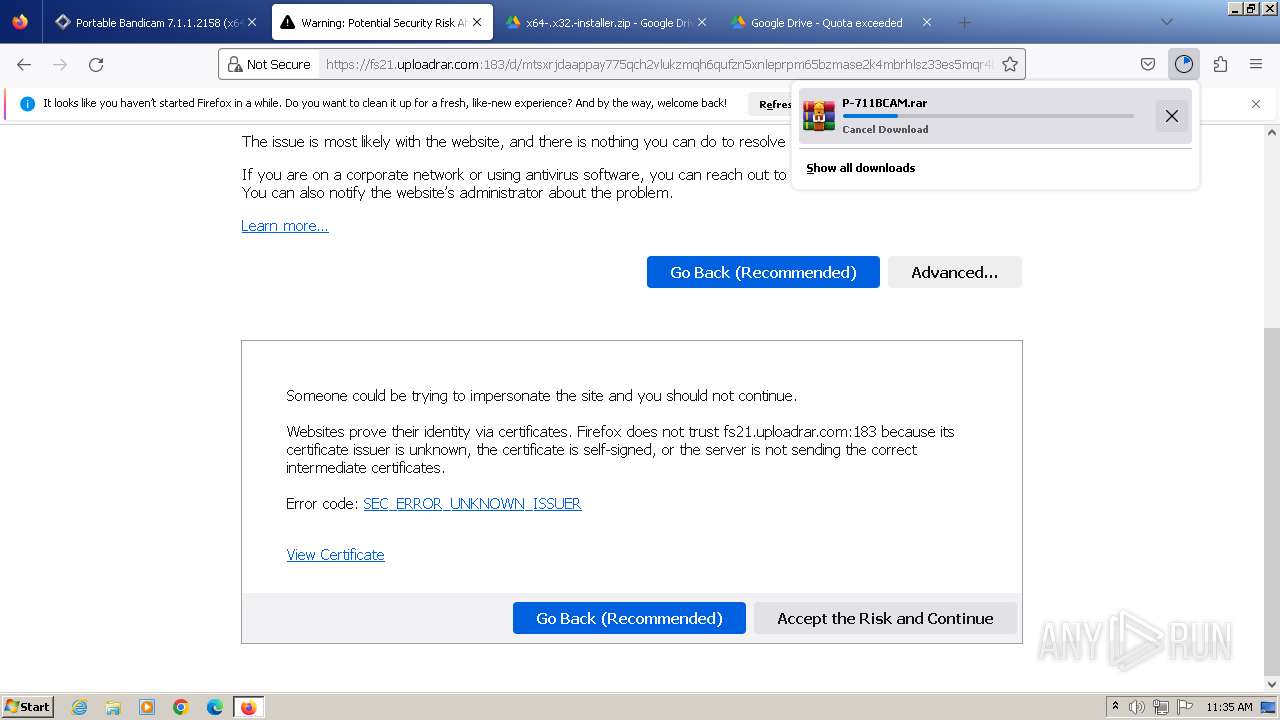The height and width of the screenshot is (720, 1280).
Task: Open the Pocket save icon
Action: (1148, 64)
